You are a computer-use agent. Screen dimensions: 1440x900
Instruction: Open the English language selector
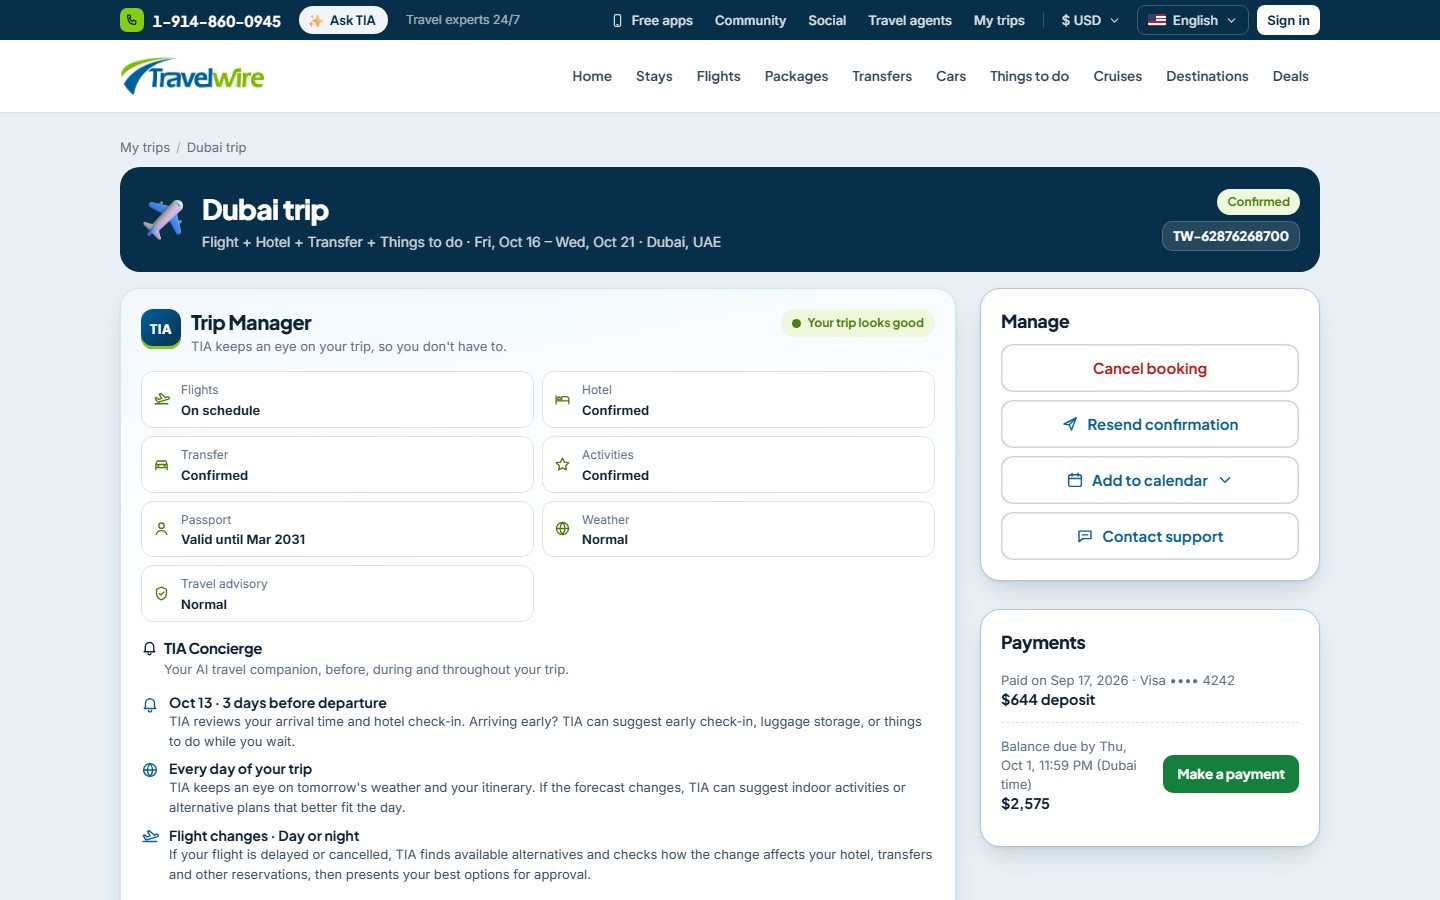1192,20
